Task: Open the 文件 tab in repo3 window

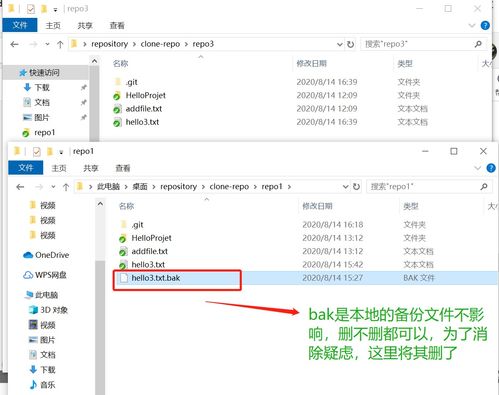Action: tap(20, 25)
